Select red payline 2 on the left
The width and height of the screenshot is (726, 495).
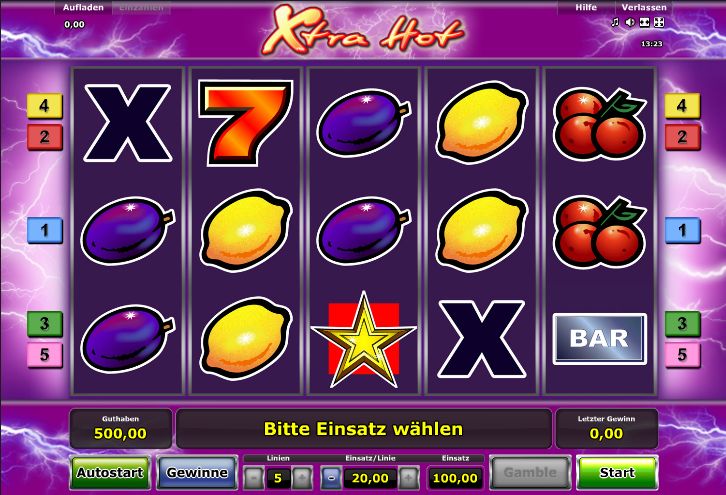pos(44,137)
